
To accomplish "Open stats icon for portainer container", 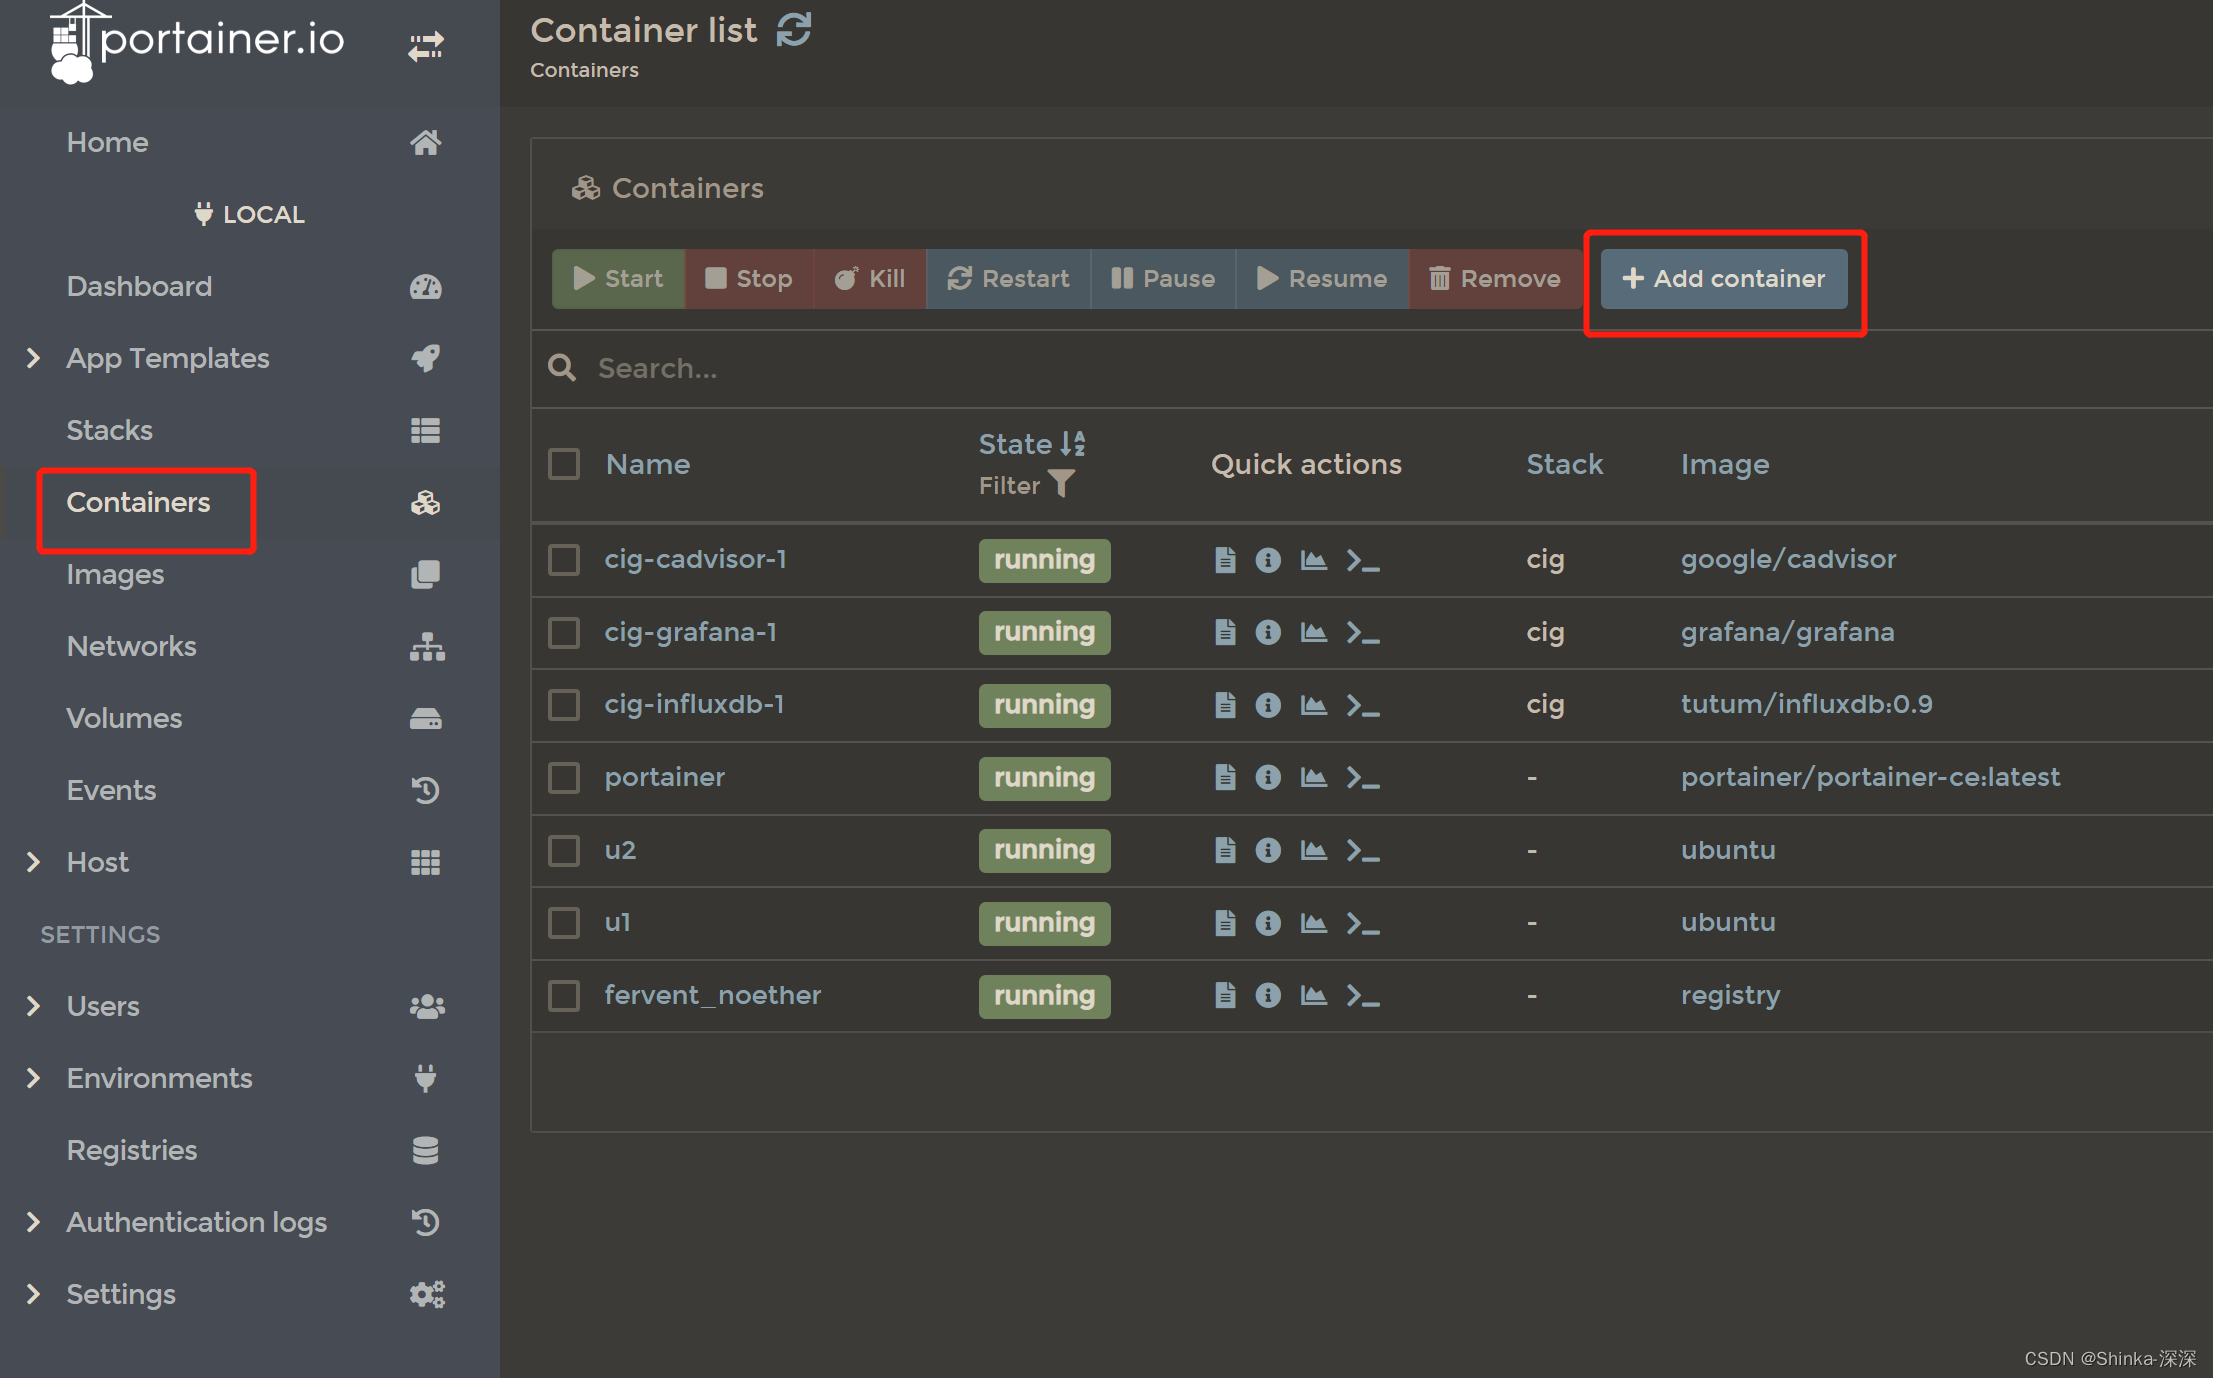I will pos(1314,777).
